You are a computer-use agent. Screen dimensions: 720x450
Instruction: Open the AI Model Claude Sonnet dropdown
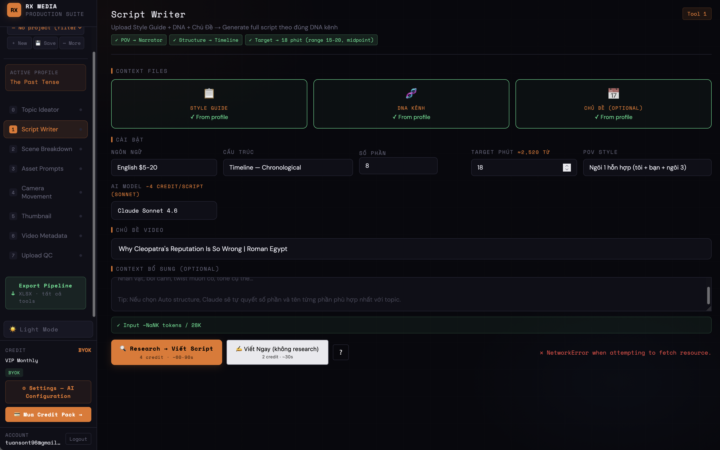164,211
